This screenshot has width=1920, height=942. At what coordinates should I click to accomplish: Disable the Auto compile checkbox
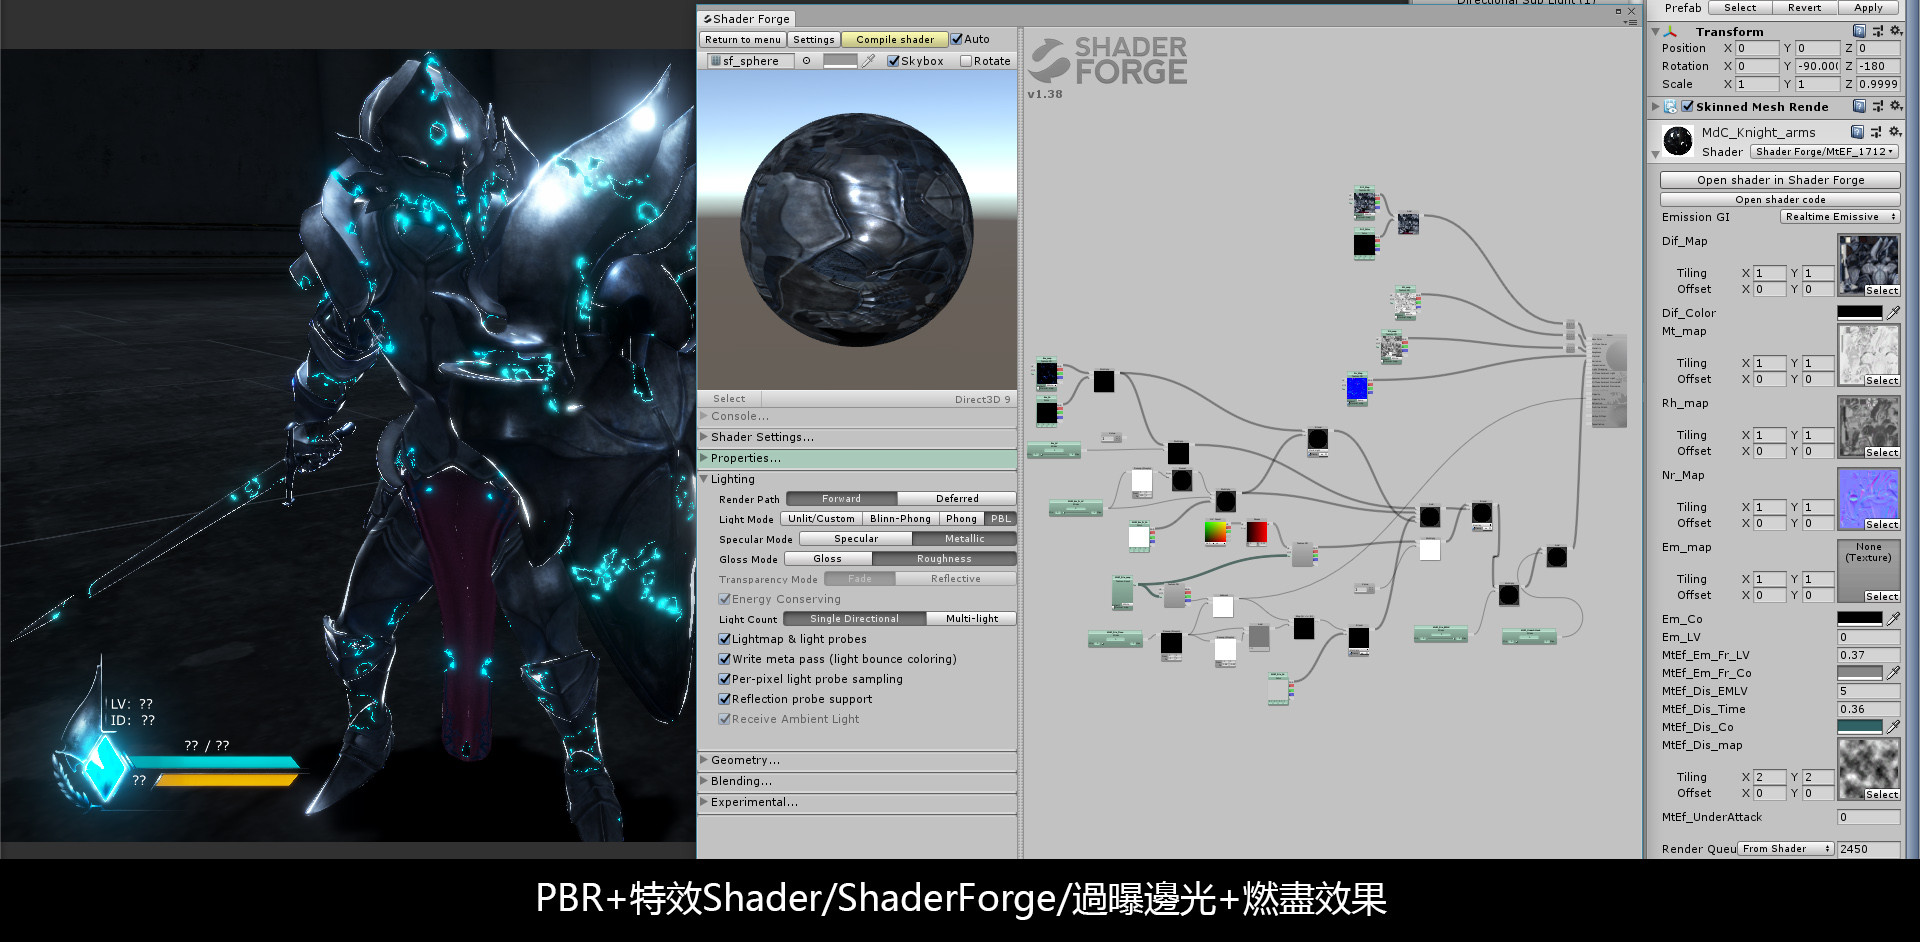(x=957, y=39)
